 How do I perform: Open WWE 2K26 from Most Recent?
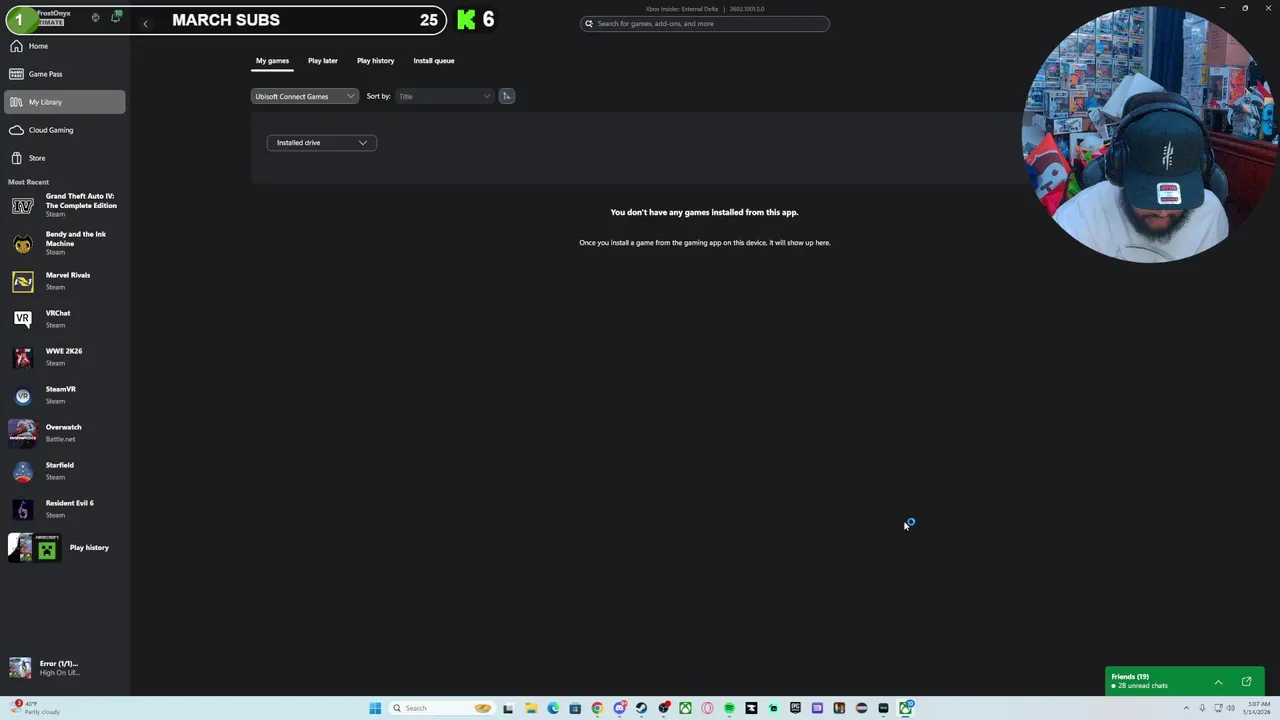click(x=64, y=357)
